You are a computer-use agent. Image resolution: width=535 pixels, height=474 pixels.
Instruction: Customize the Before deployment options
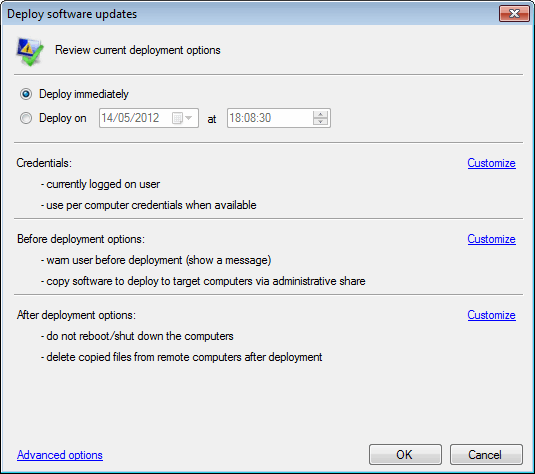point(491,239)
